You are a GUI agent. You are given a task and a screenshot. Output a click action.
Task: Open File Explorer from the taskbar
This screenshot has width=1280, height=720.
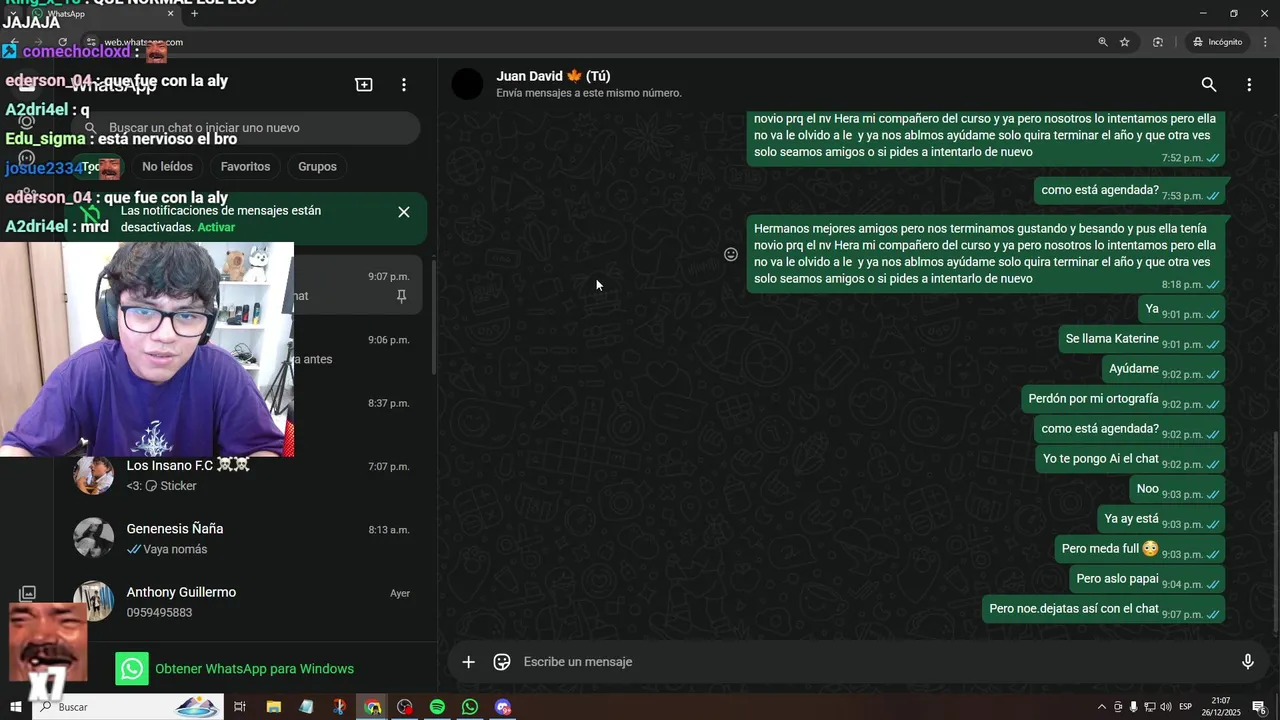click(274, 707)
